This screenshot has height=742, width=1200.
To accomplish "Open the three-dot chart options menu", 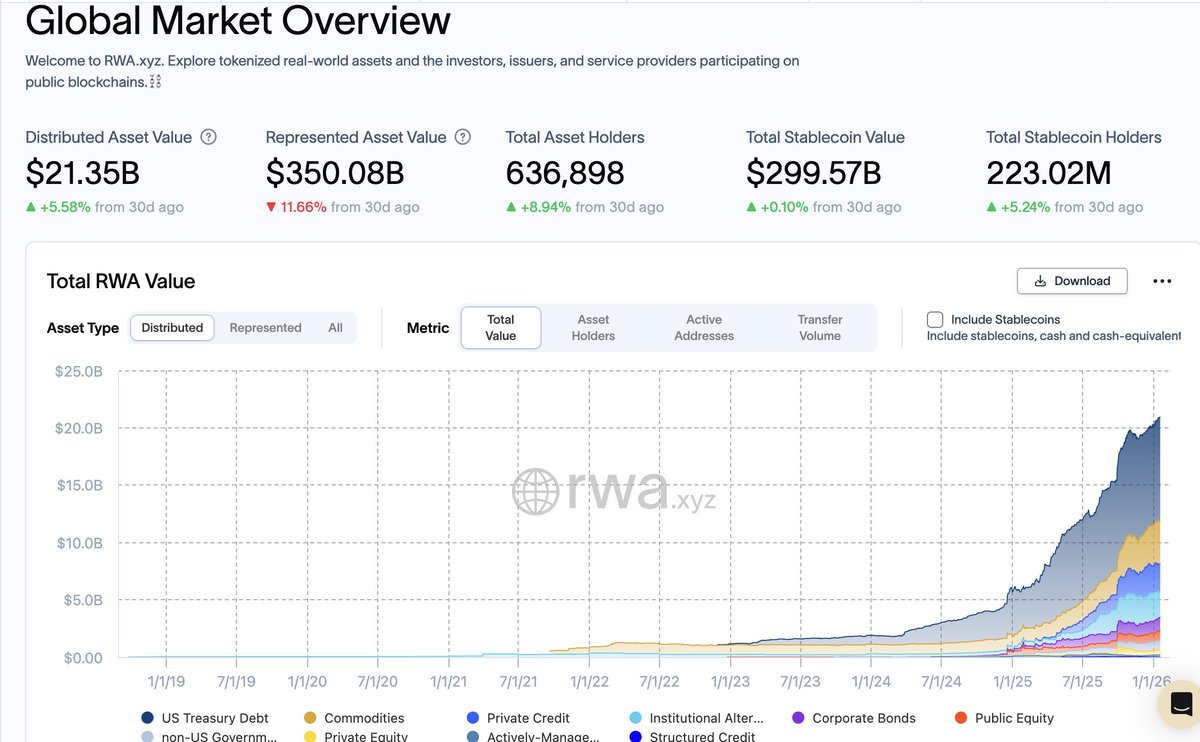I will (1162, 281).
